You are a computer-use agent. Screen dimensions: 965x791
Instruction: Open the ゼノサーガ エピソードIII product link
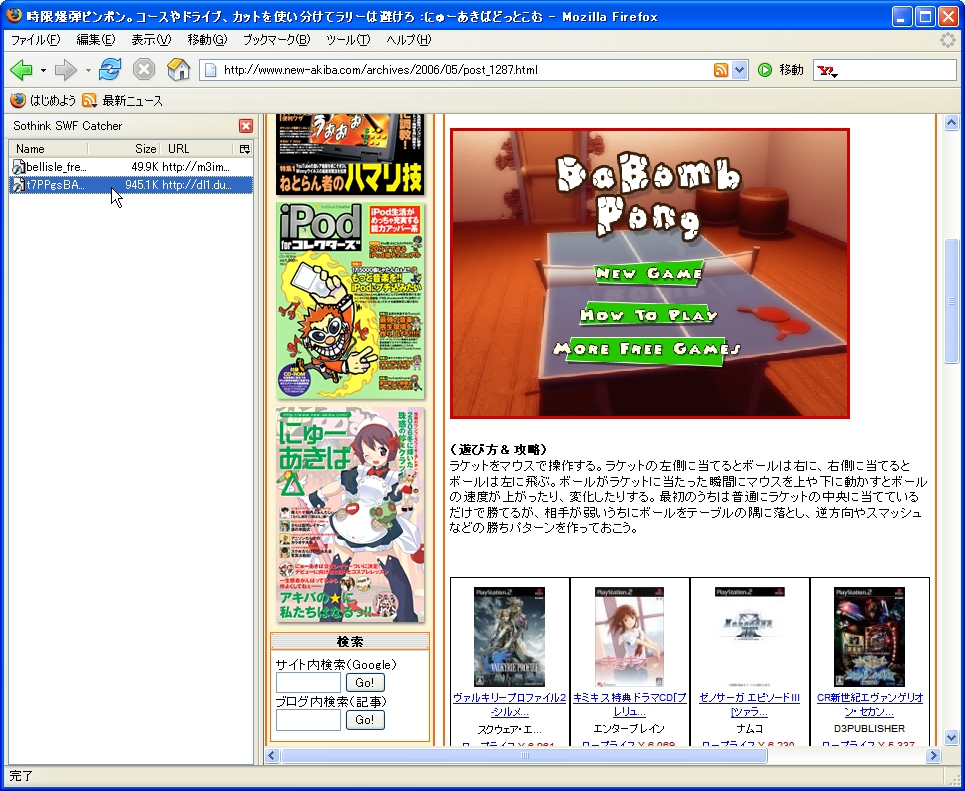(x=750, y=705)
